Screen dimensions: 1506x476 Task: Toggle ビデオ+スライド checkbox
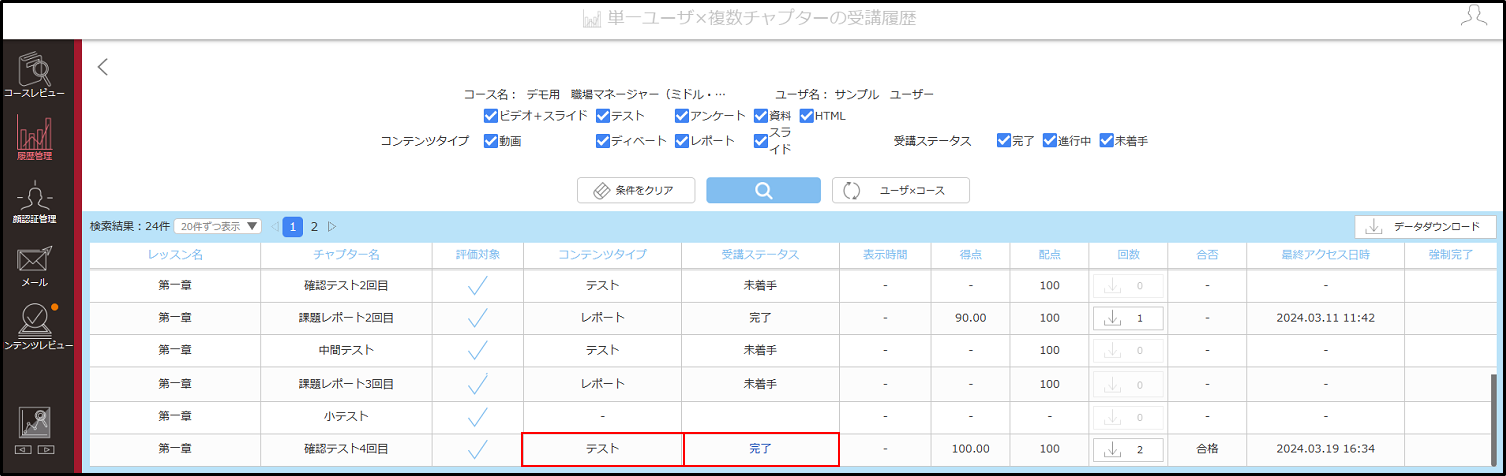click(490, 116)
